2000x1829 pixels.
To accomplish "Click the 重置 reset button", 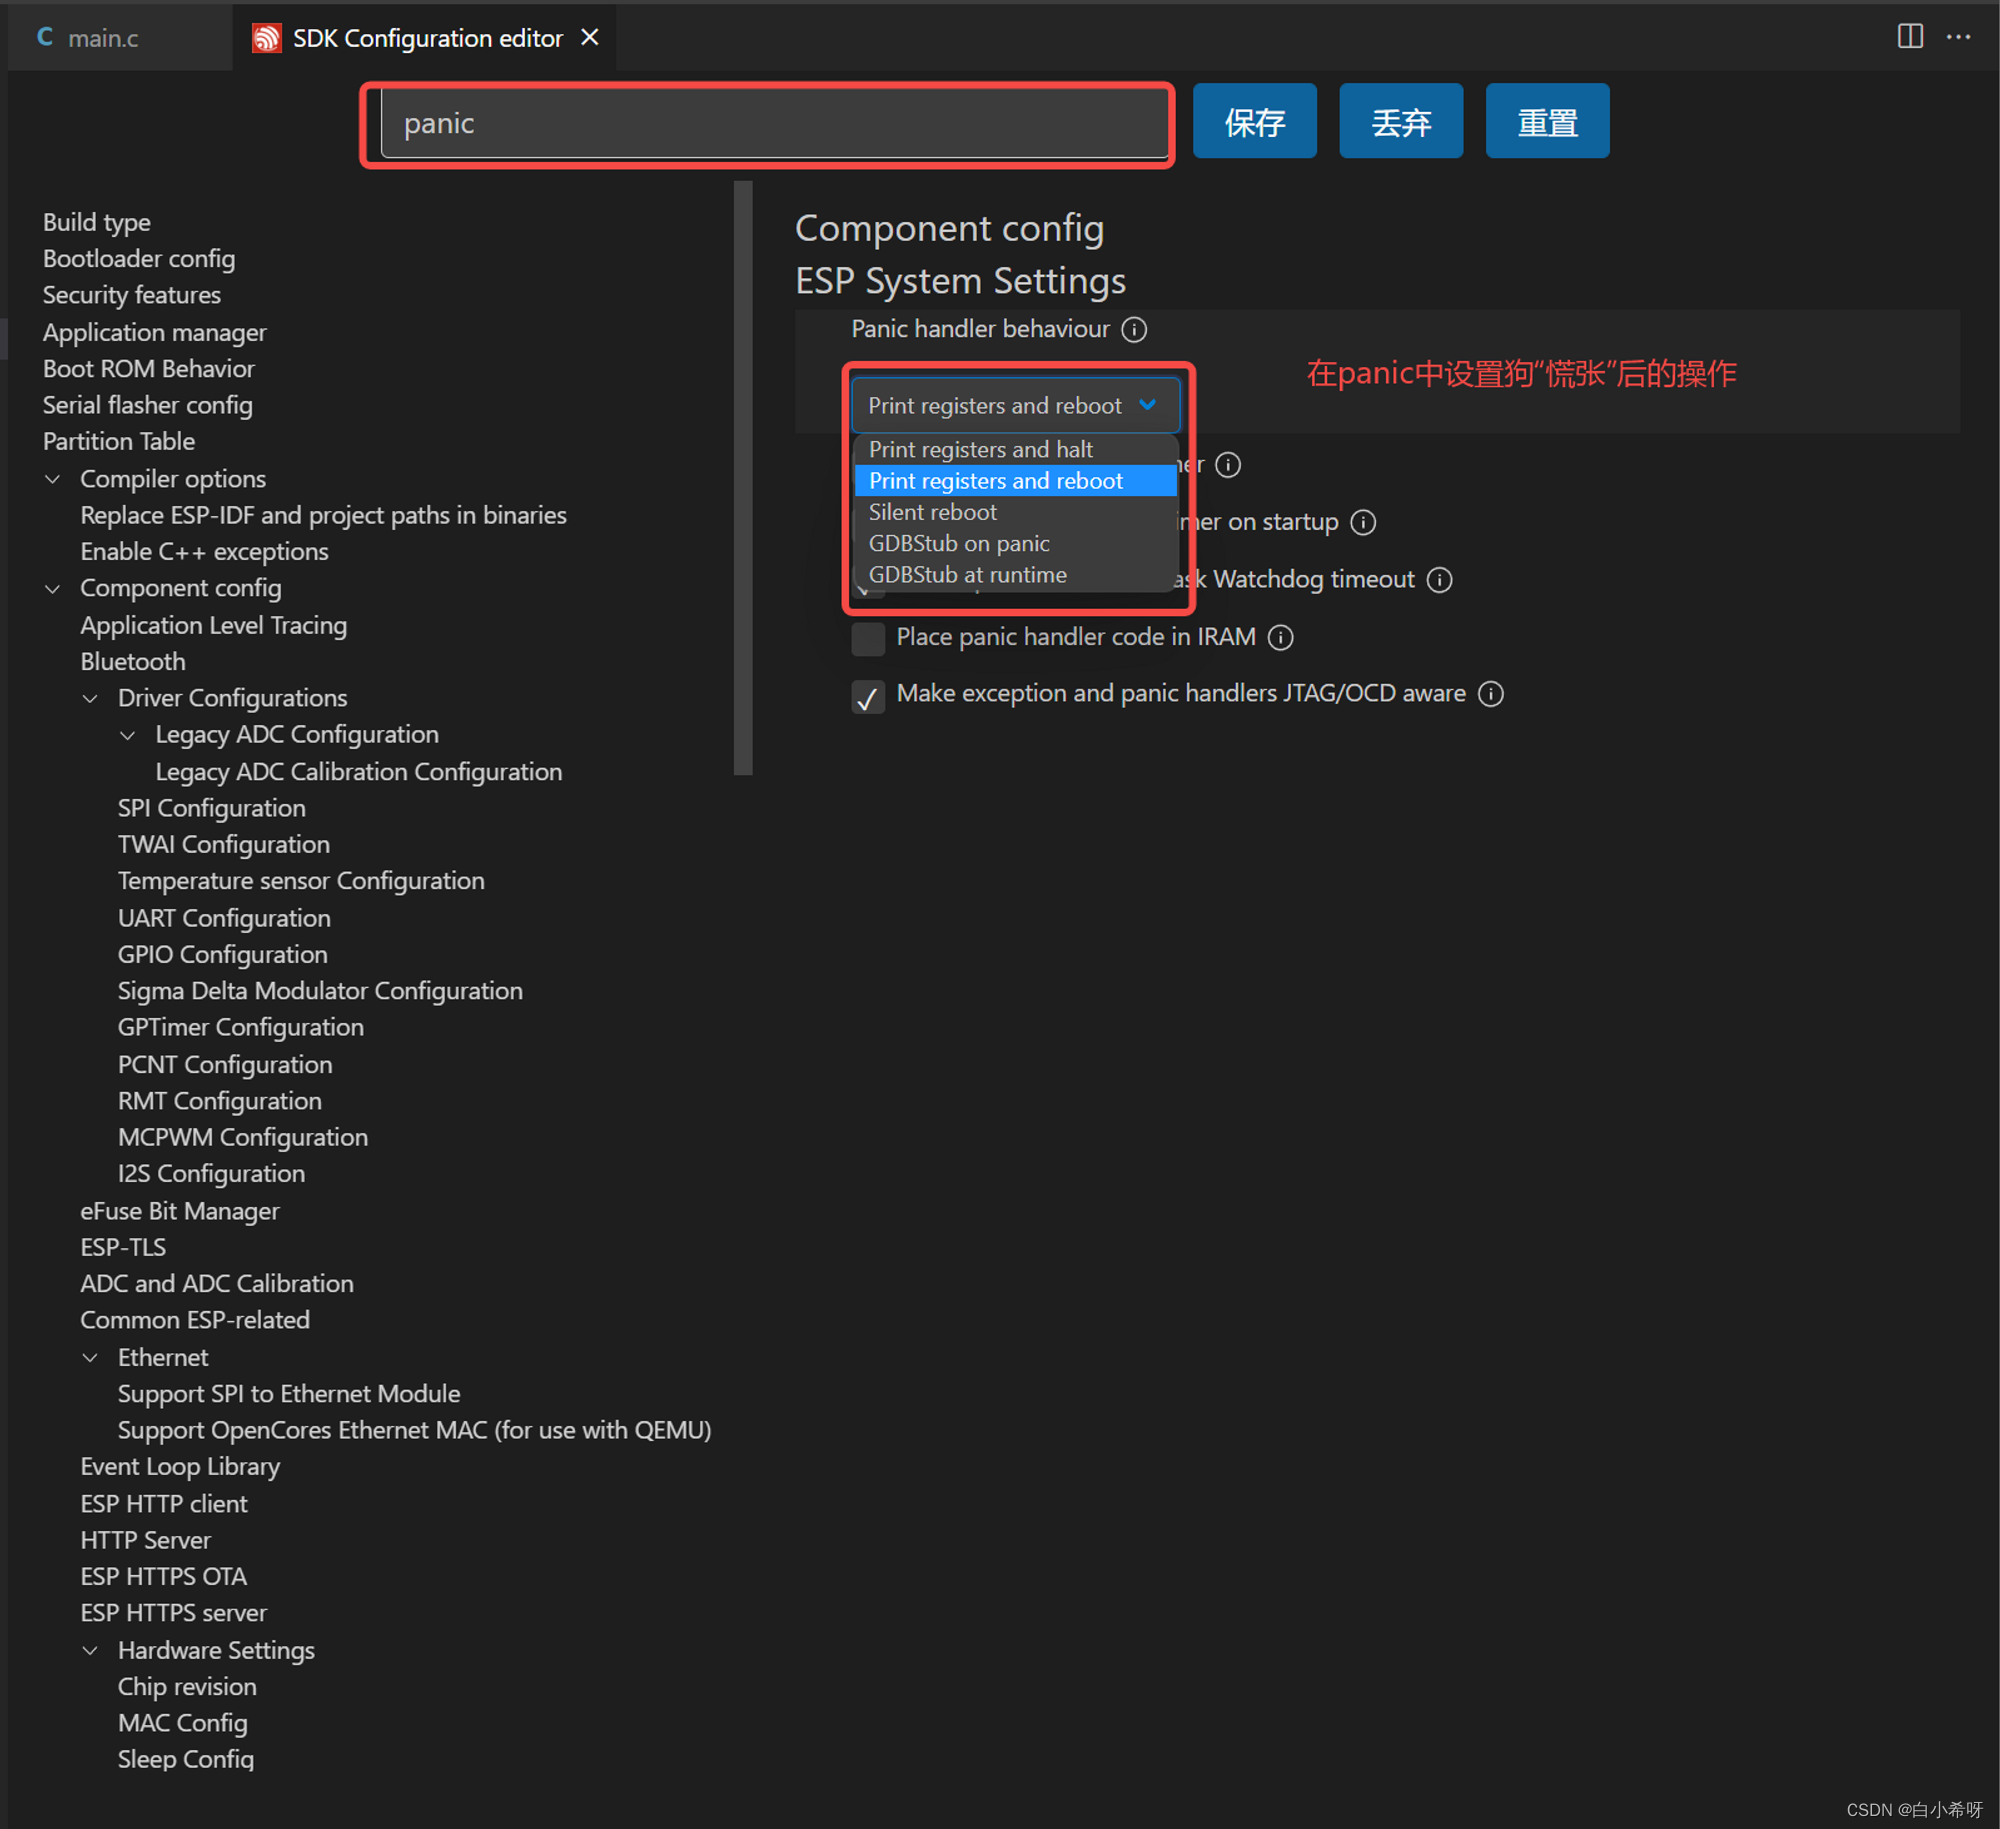I will coord(1546,122).
